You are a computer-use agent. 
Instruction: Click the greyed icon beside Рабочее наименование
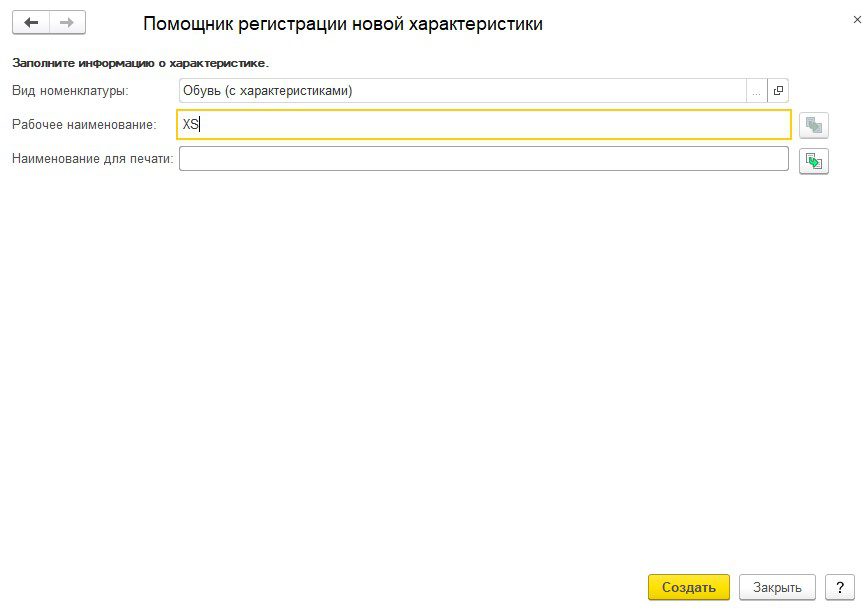coord(813,125)
